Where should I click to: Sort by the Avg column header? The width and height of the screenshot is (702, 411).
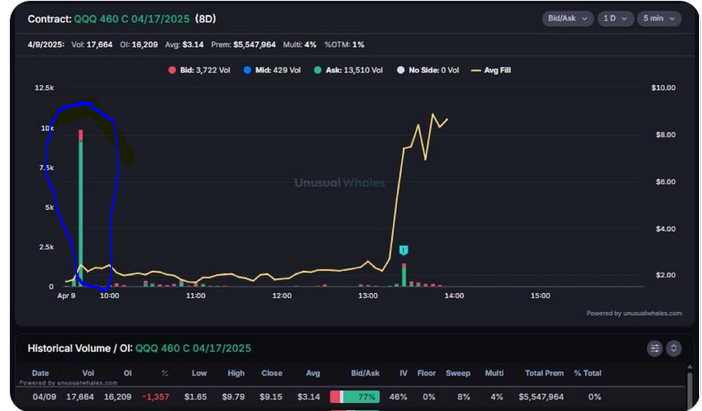pos(313,373)
